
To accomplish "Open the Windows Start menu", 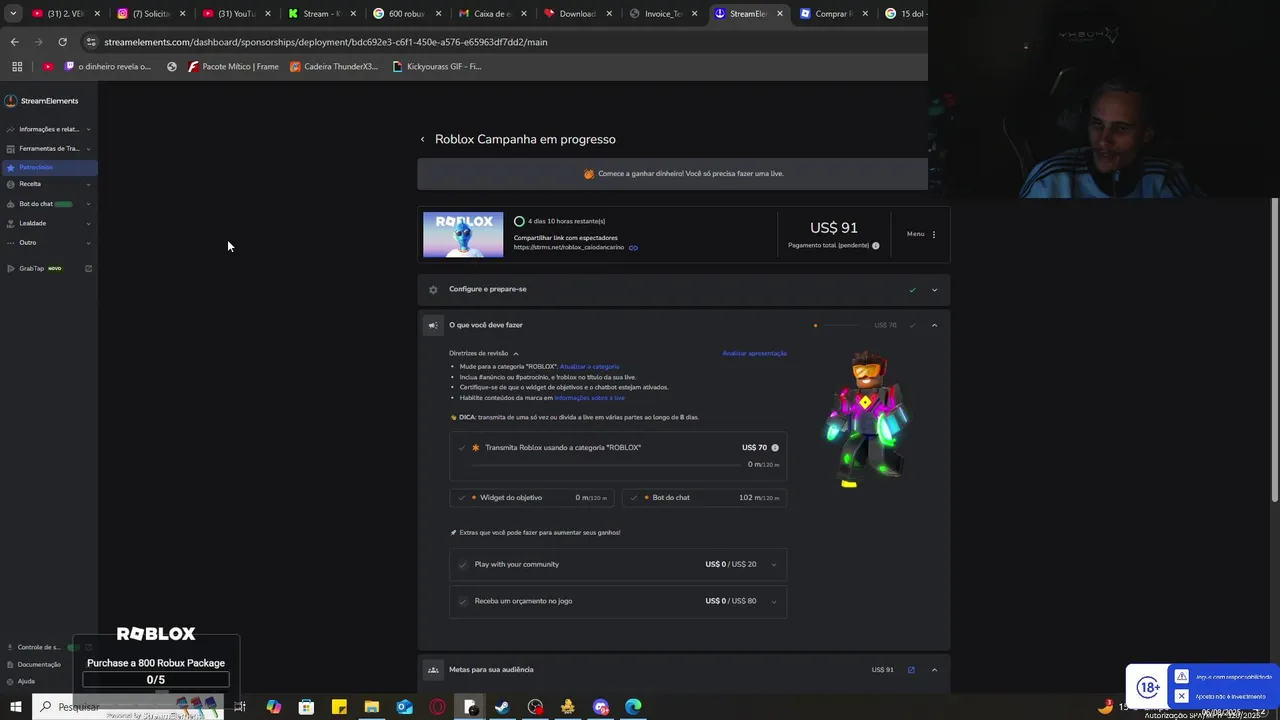I will click(x=15, y=707).
